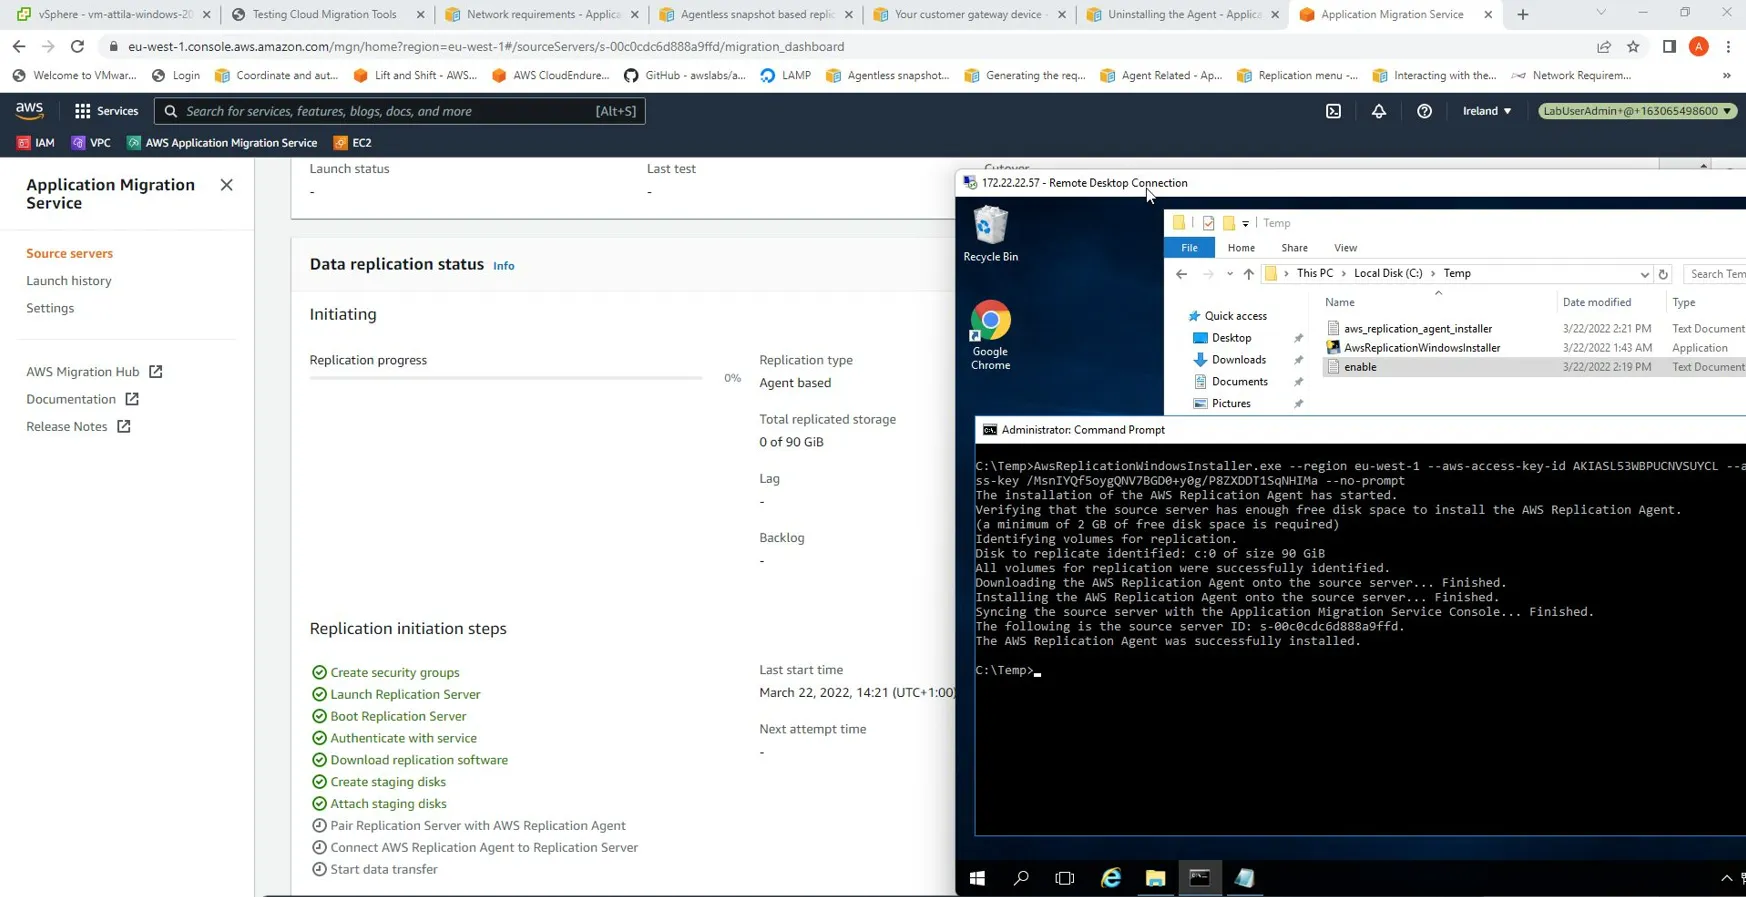Show hidden icons in remote system tray
The image size is (1746, 897).
[x=1726, y=878]
